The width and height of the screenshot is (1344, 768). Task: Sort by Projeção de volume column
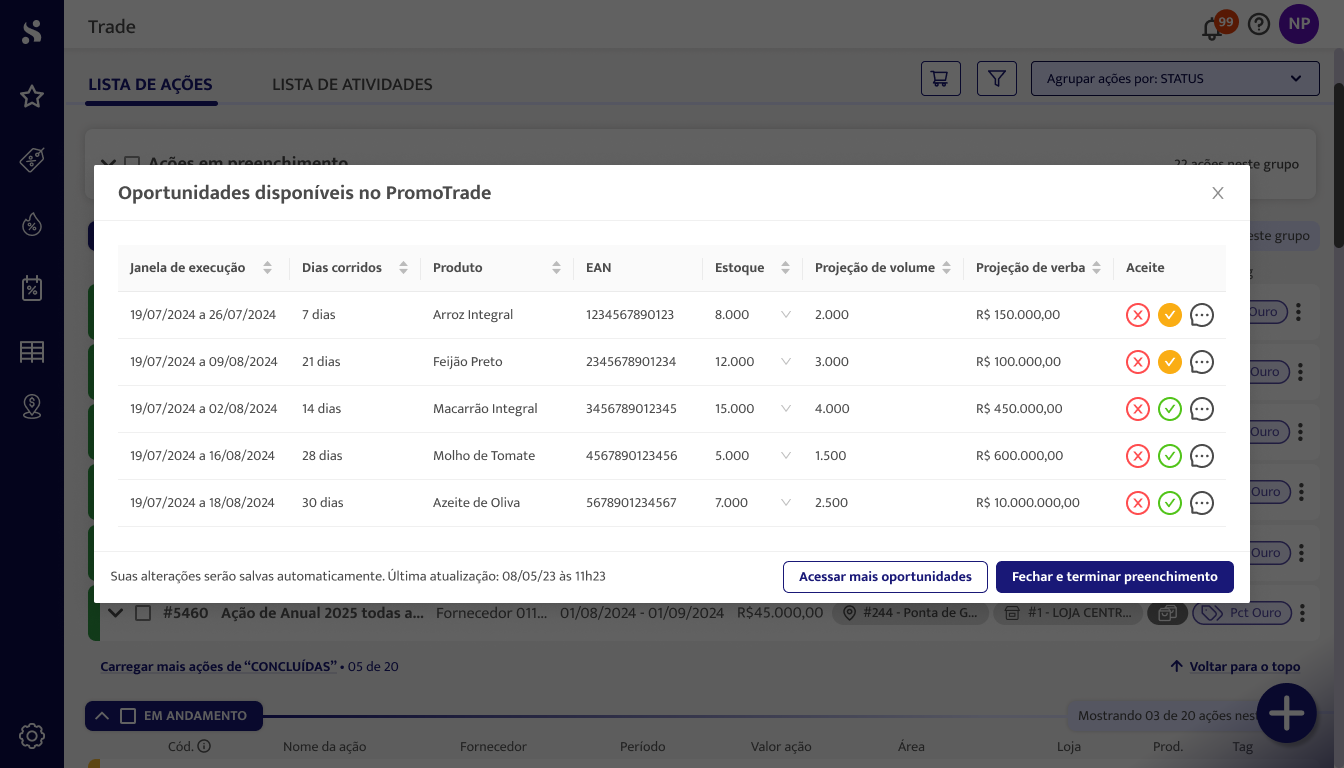coord(946,268)
